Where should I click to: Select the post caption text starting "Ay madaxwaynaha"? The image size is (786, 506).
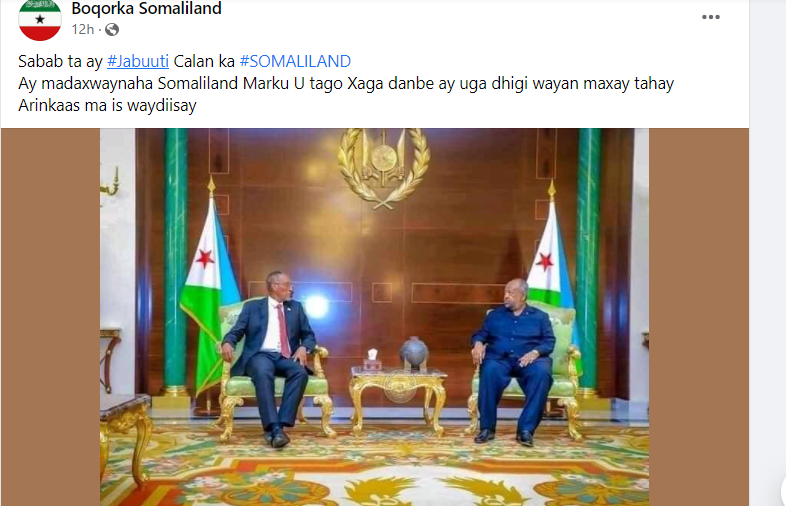[346, 94]
